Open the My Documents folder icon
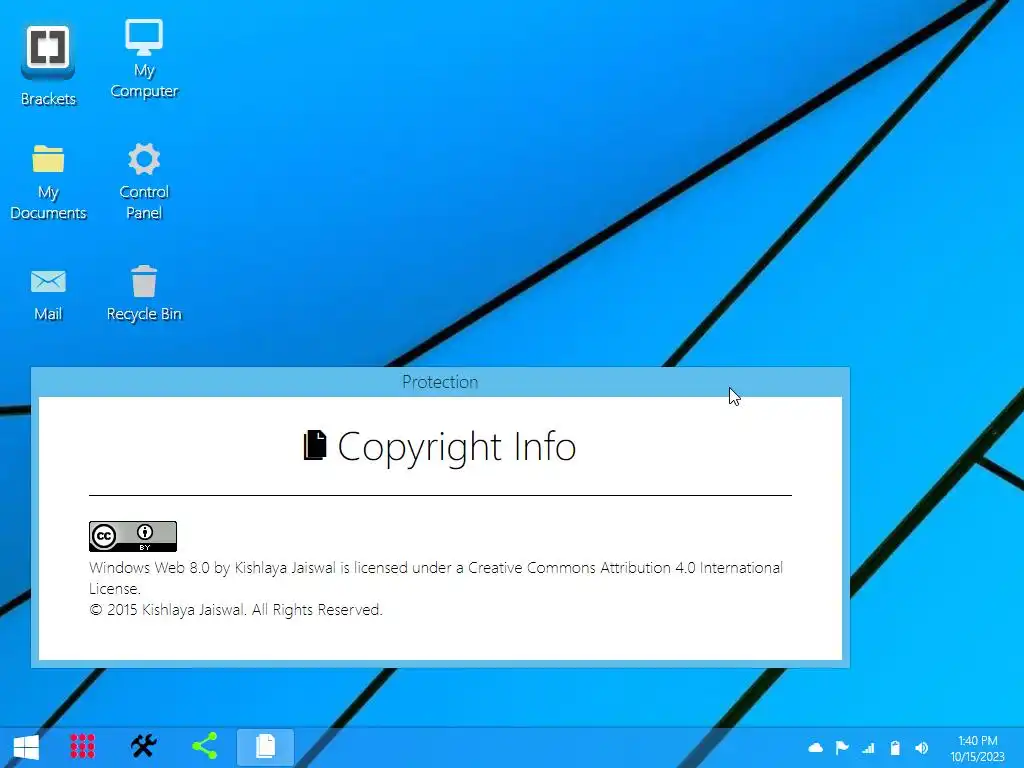This screenshot has height=768, width=1024. pyautogui.click(x=48, y=183)
